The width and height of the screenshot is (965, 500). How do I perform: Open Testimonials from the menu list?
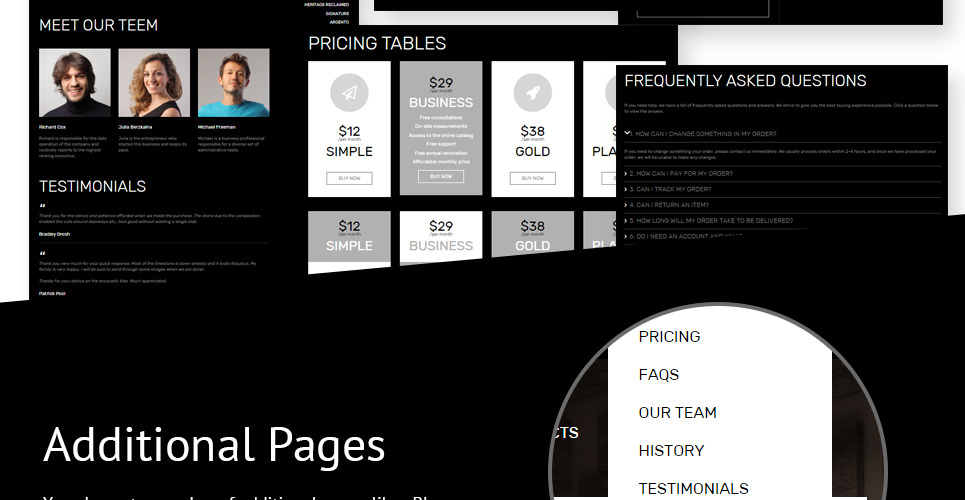(x=693, y=488)
